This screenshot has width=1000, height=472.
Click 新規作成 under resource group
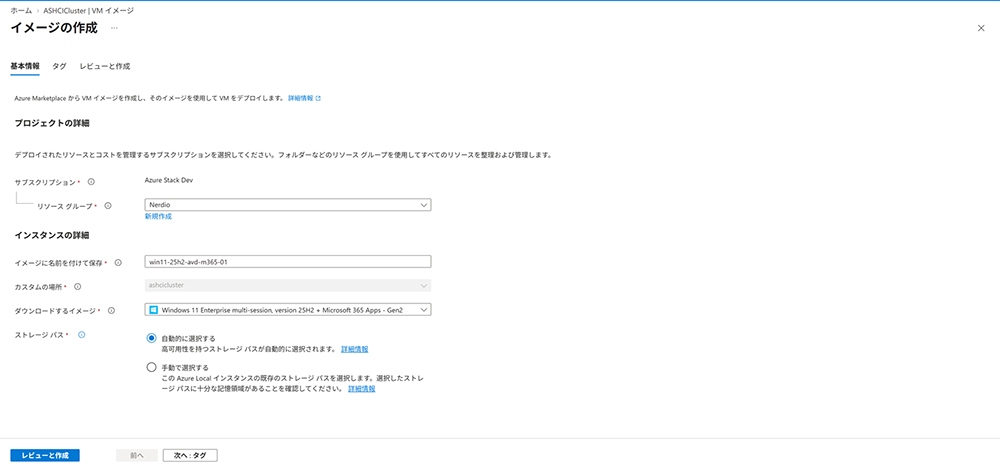(158, 216)
